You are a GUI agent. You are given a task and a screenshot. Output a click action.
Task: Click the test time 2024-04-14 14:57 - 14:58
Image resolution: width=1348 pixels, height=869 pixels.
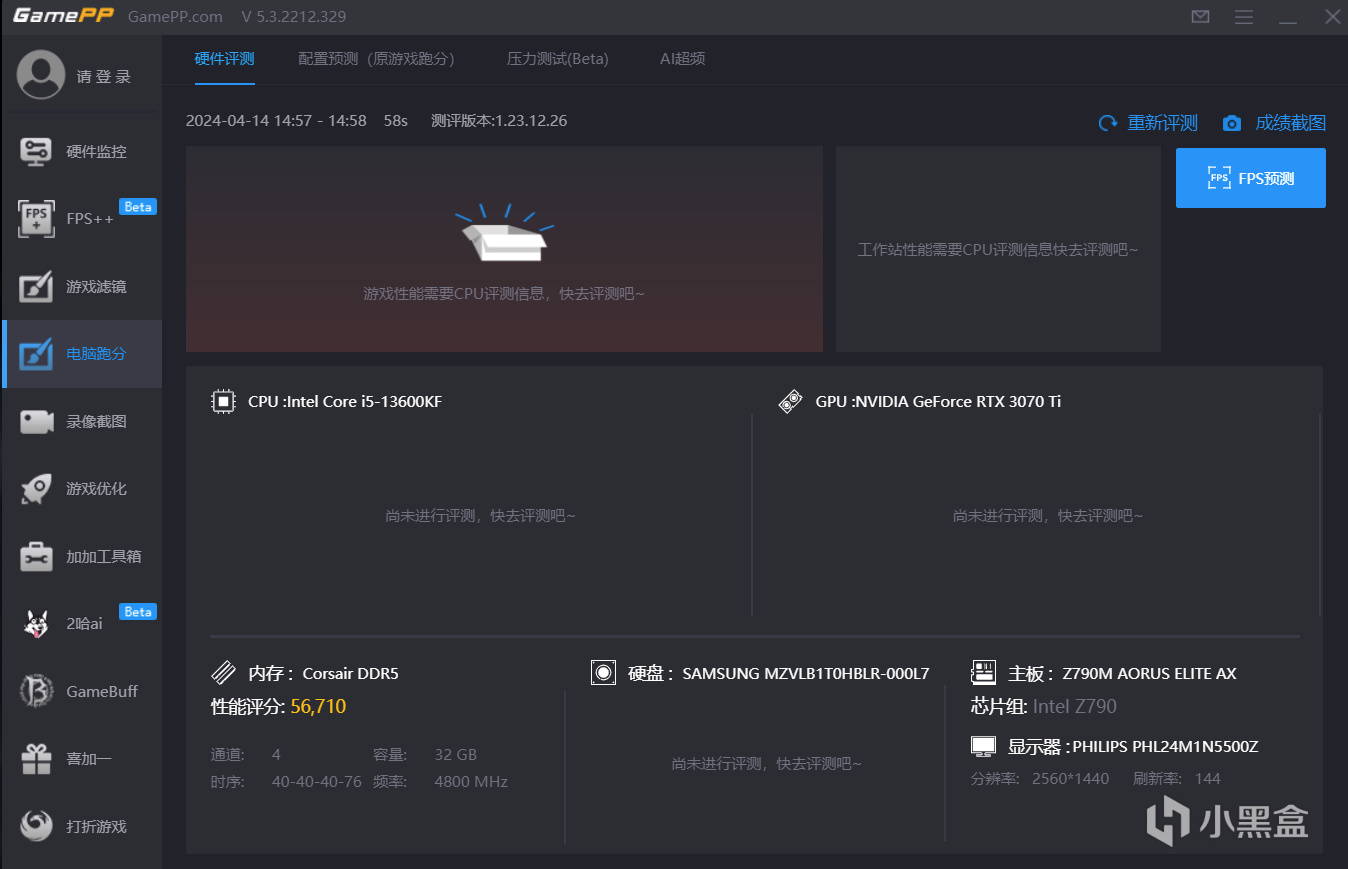click(276, 121)
